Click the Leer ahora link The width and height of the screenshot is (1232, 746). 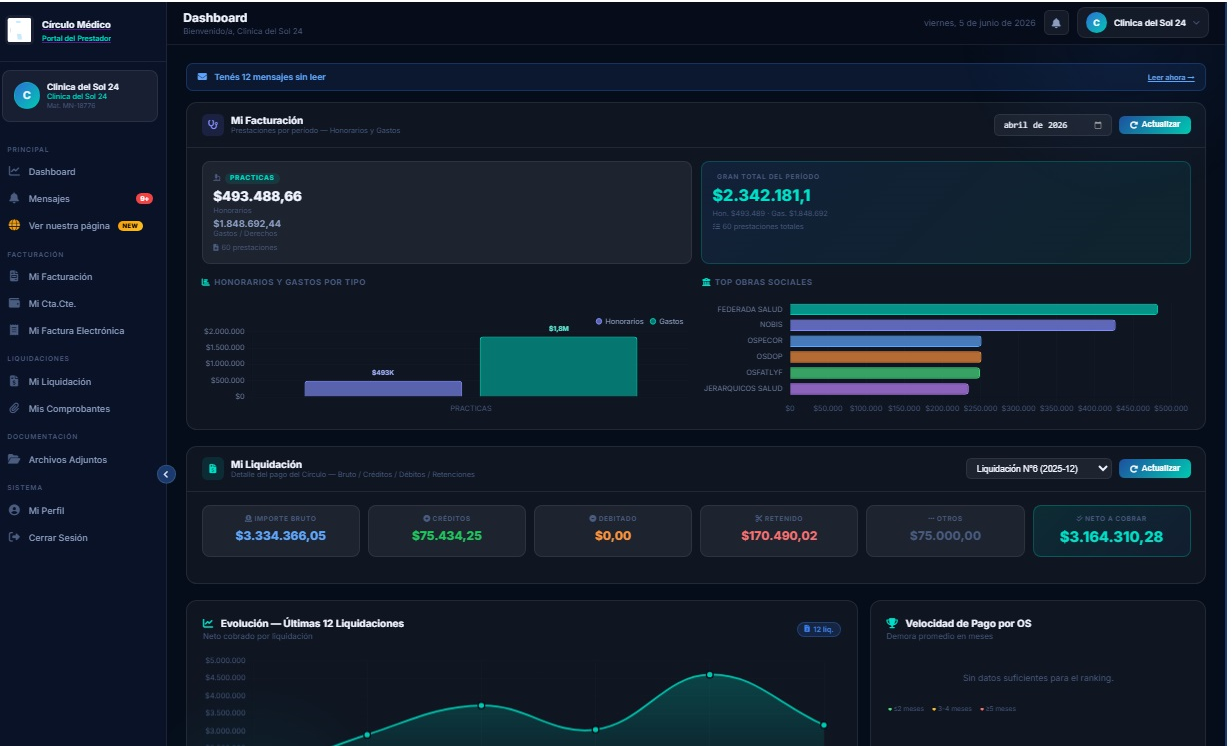[1171, 77]
